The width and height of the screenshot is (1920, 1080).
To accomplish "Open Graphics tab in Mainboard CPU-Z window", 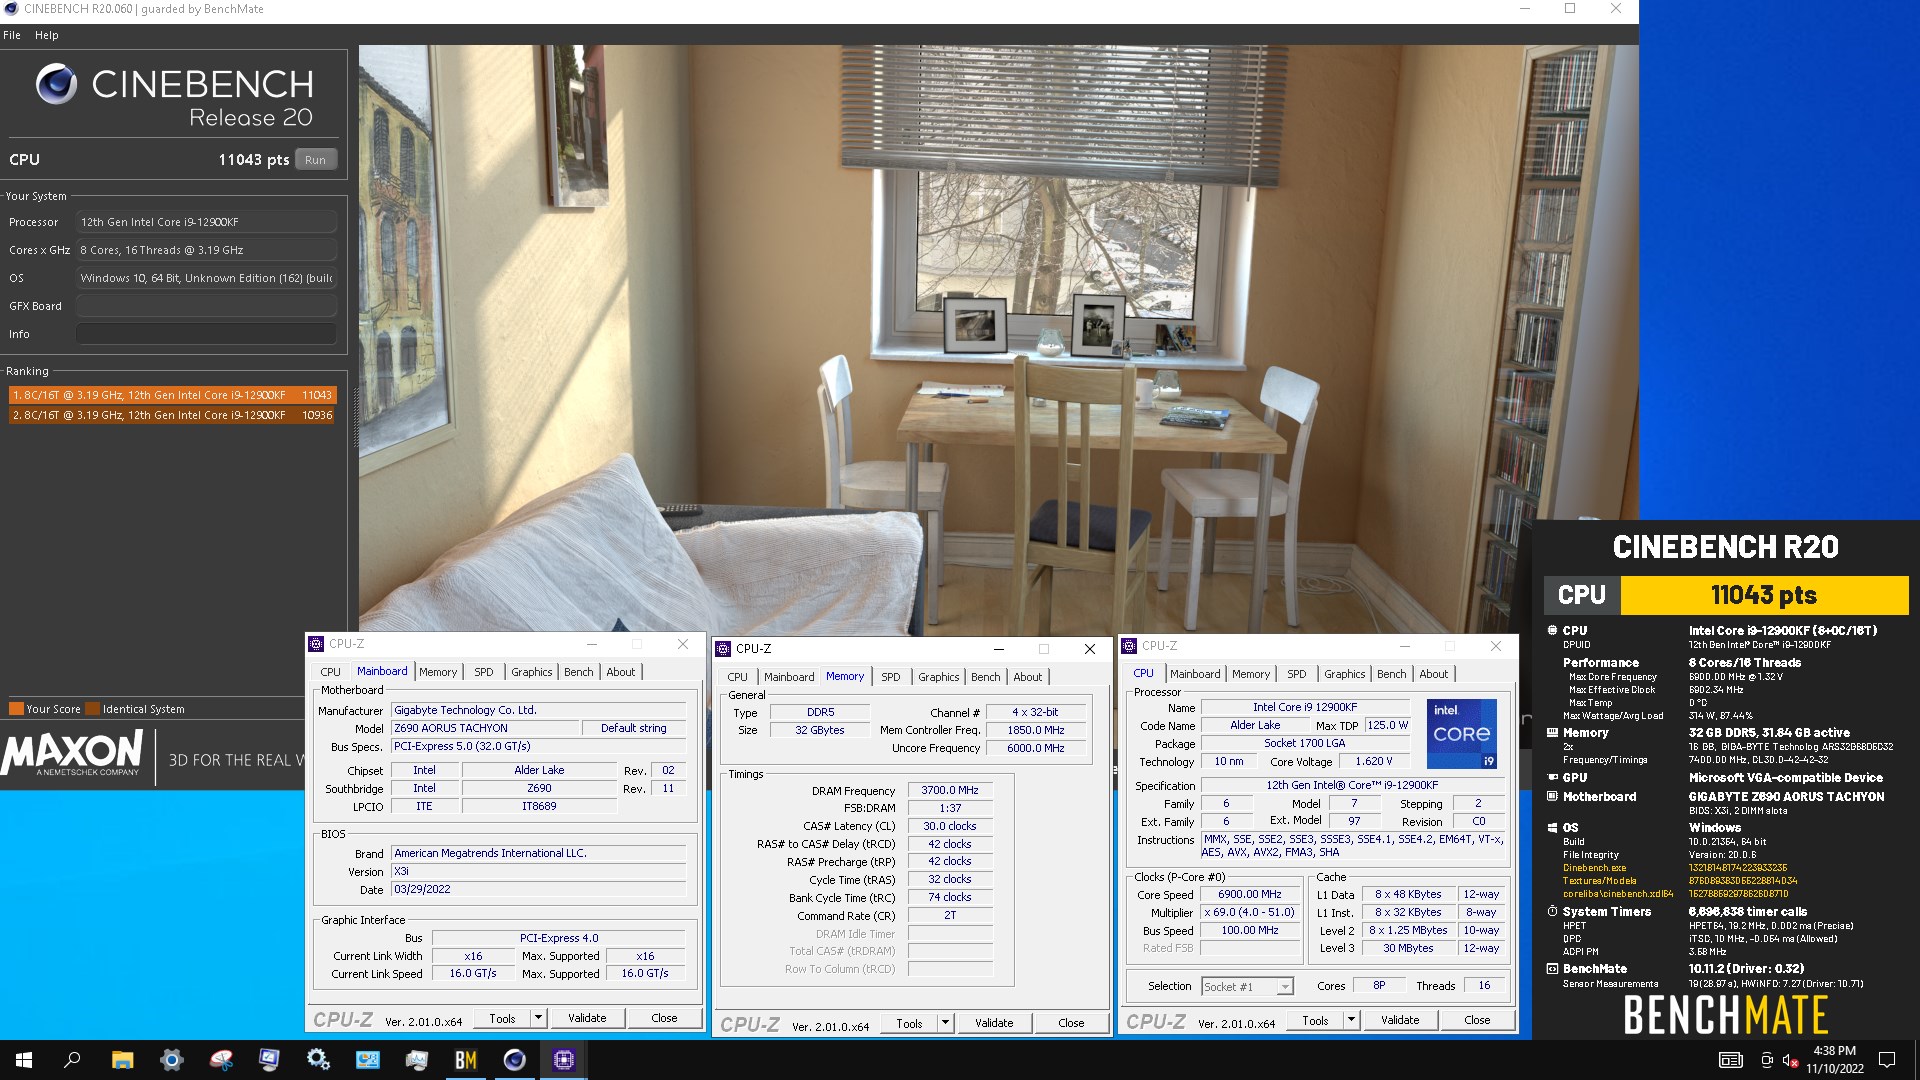I will (532, 672).
